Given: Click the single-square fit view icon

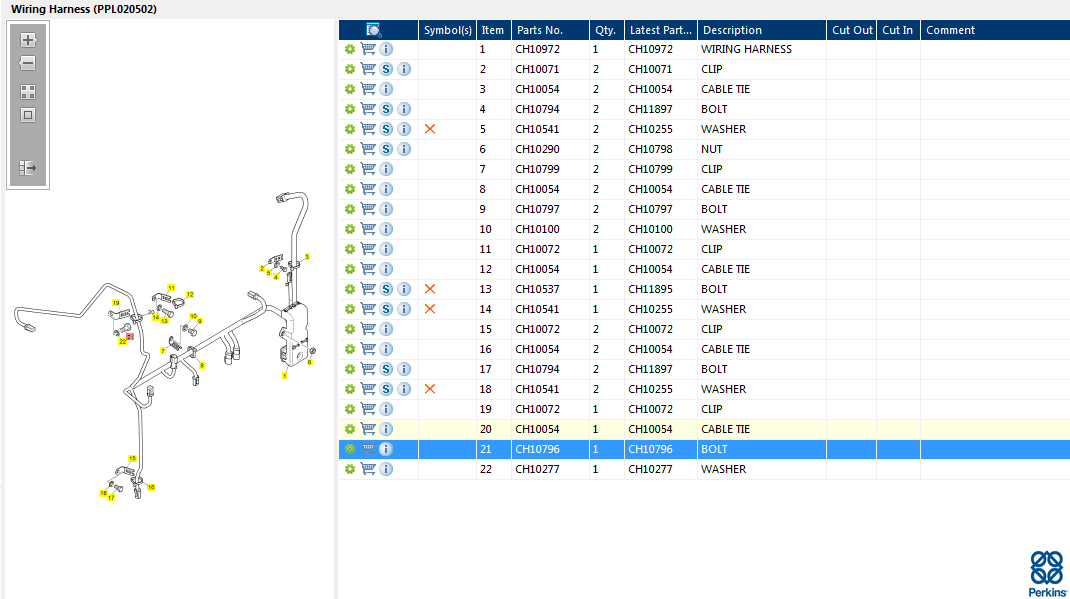Looking at the screenshot, I should (28, 115).
